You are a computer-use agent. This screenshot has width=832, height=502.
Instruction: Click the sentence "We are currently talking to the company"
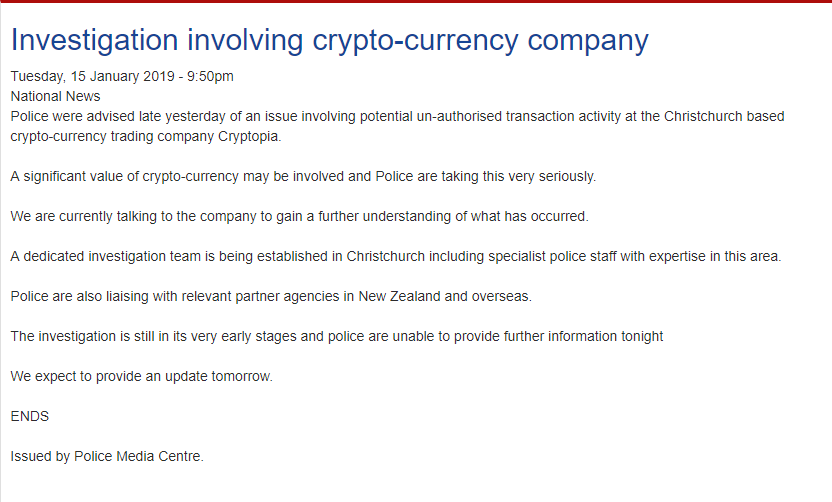tap(313, 216)
